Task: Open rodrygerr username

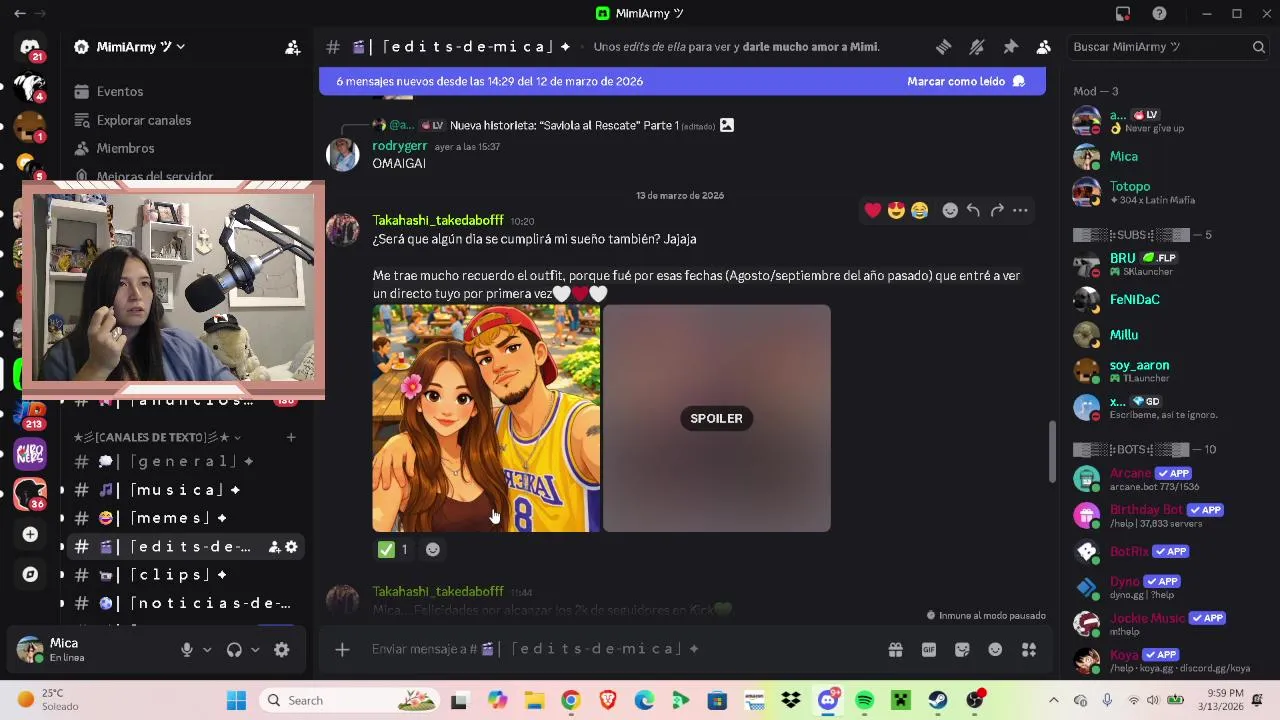Action: coord(399,146)
